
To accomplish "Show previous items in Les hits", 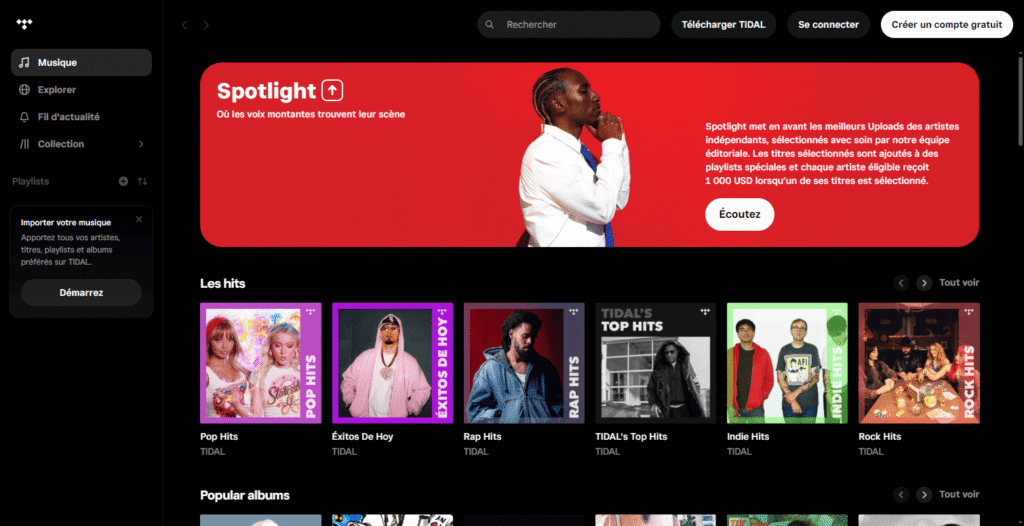I will (901, 283).
